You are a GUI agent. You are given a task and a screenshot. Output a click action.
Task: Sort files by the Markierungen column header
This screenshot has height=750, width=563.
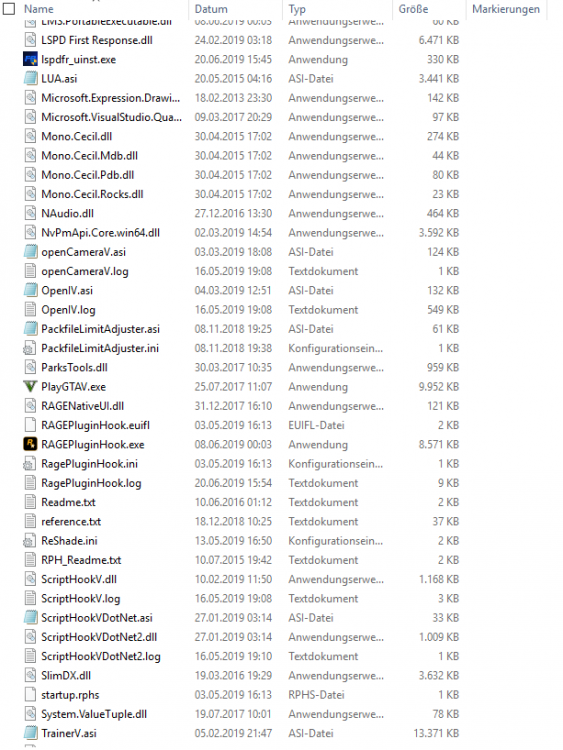[506, 9]
